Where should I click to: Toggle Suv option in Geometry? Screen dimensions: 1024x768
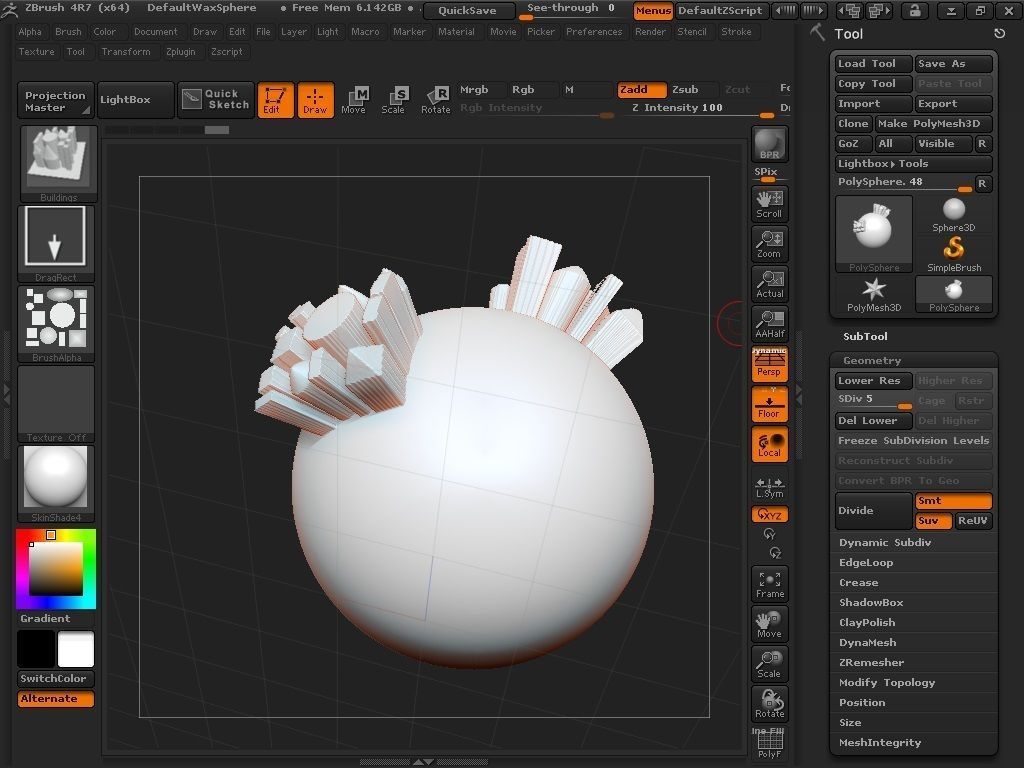(933, 520)
